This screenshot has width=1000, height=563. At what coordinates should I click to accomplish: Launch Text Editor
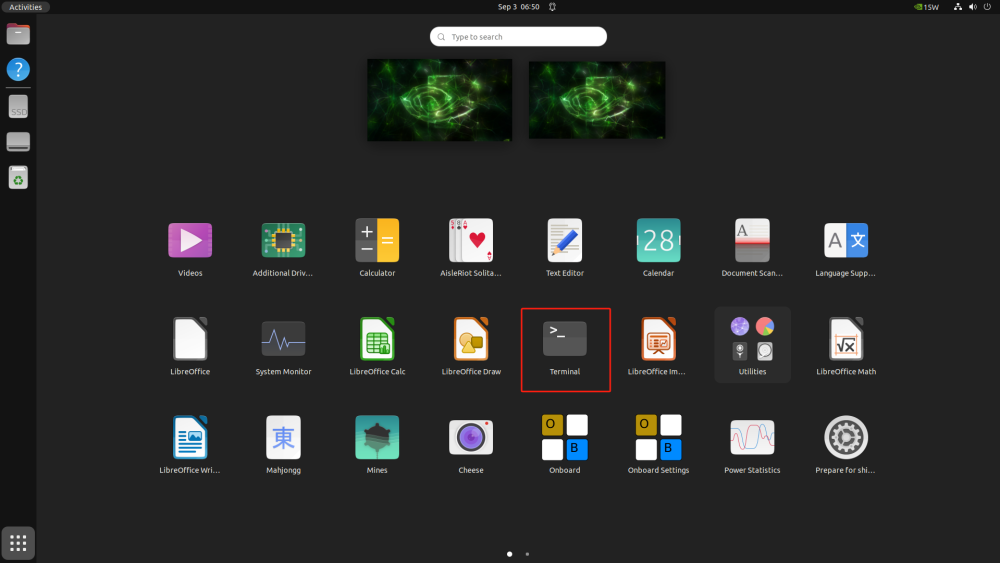[x=565, y=241]
